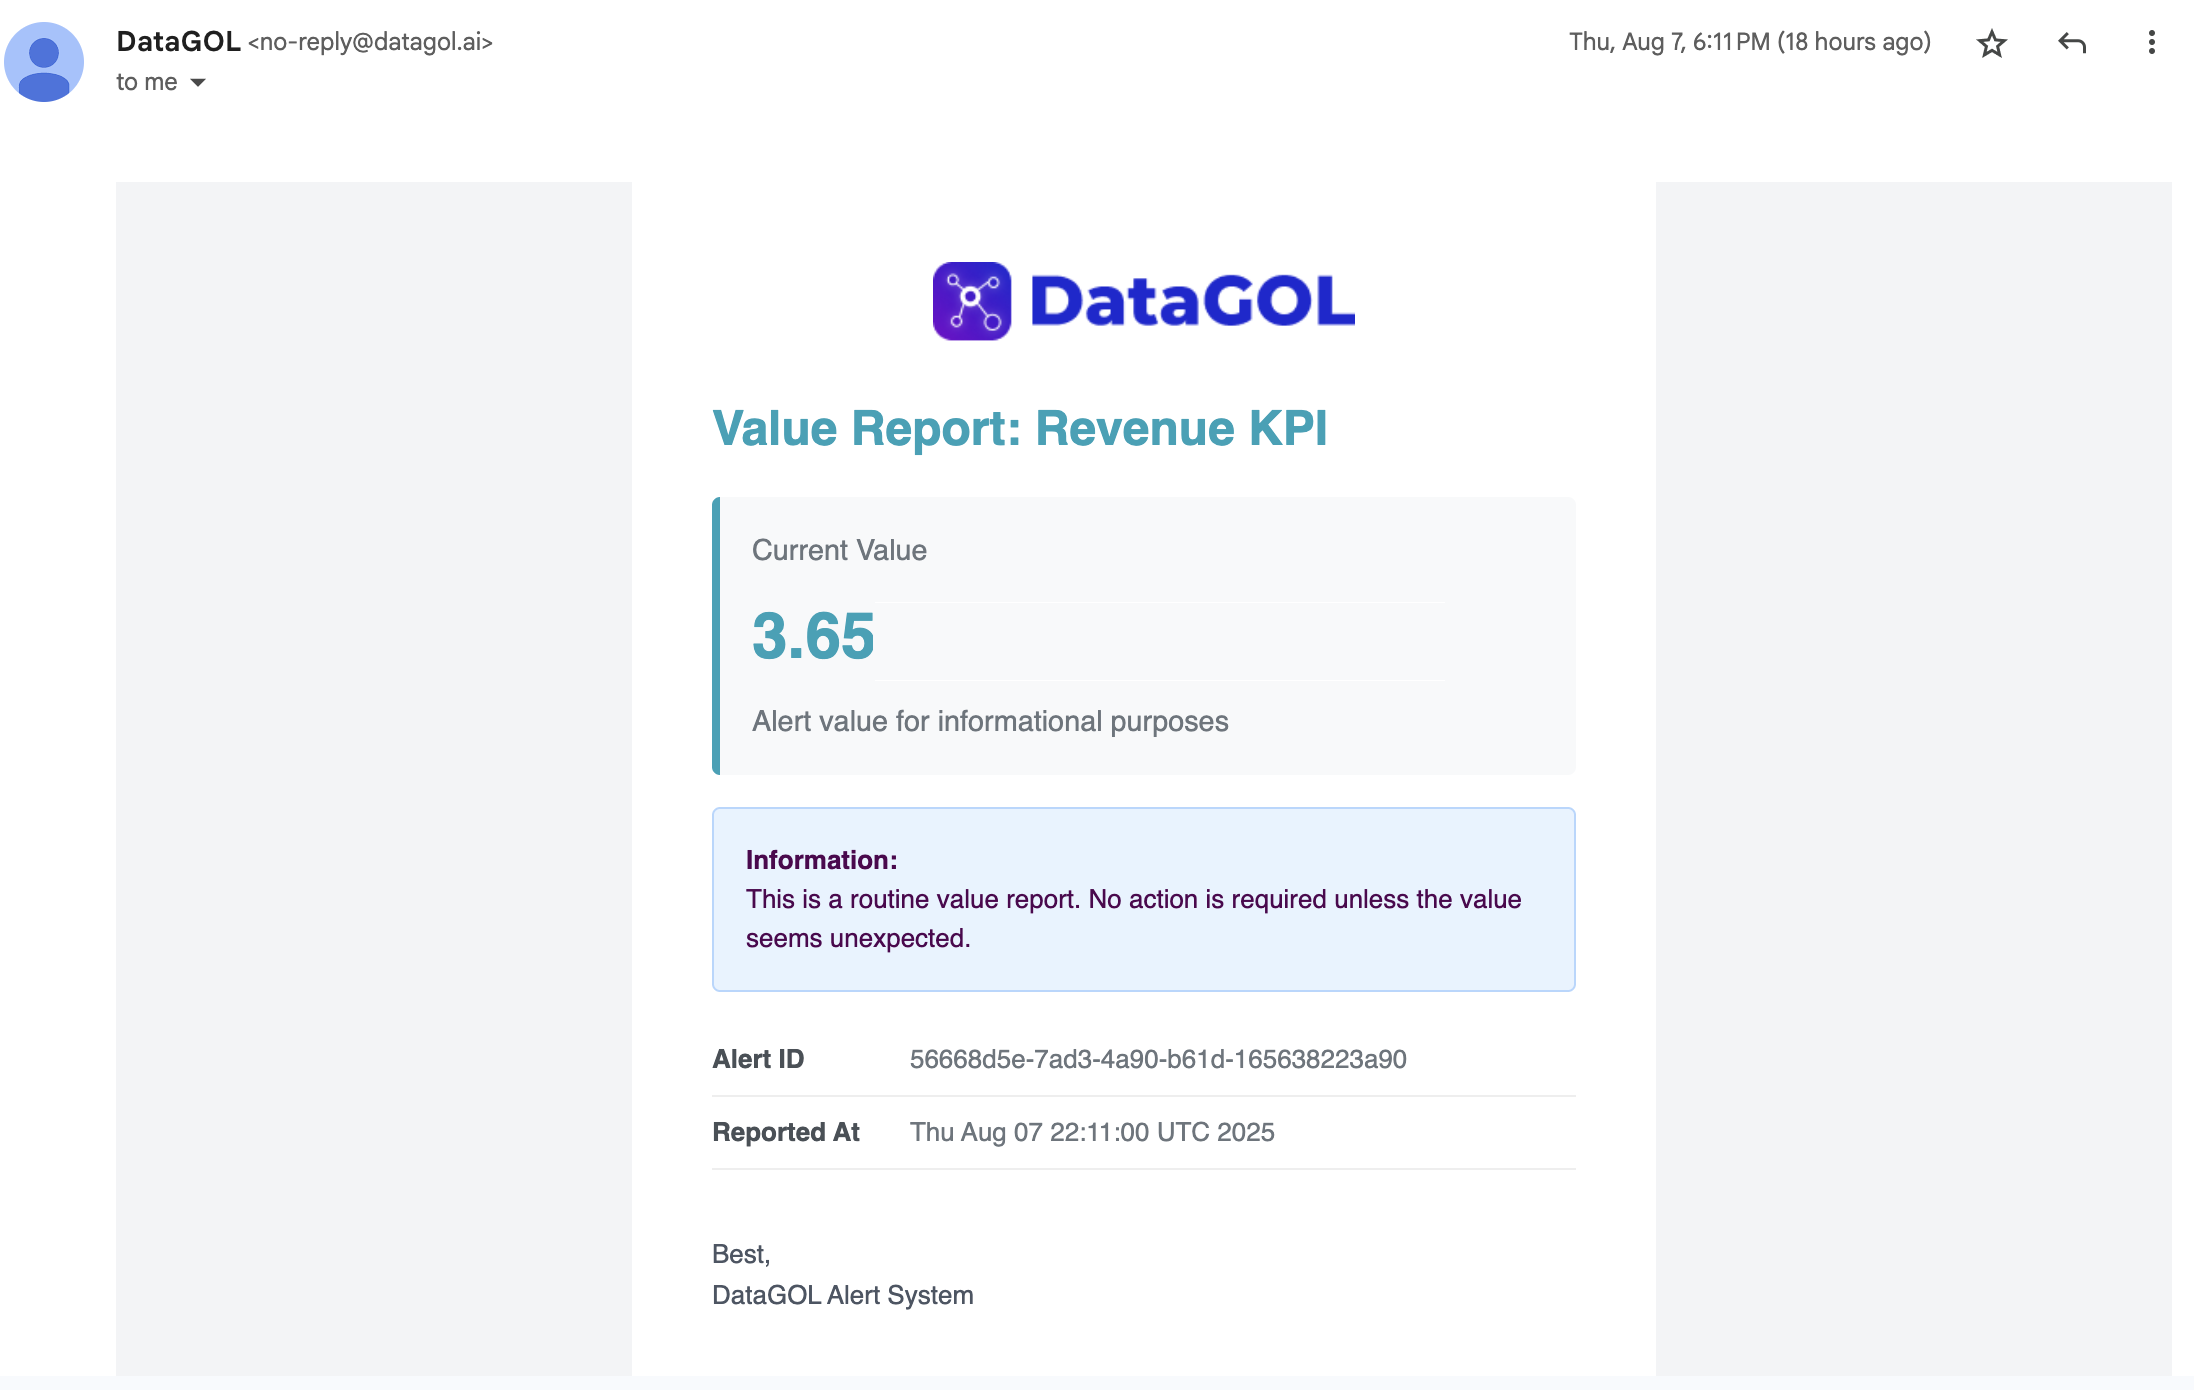The width and height of the screenshot is (2194, 1390).
Task: Click the Information: heading
Action: (x=821, y=860)
